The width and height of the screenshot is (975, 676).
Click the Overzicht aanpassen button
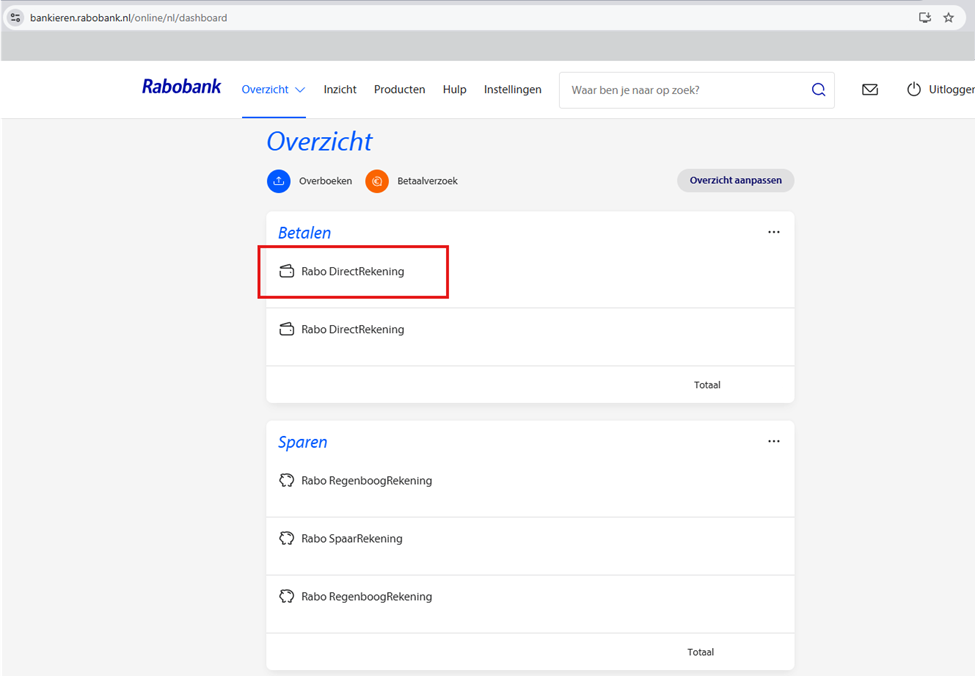pyautogui.click(x=736, y=180)
